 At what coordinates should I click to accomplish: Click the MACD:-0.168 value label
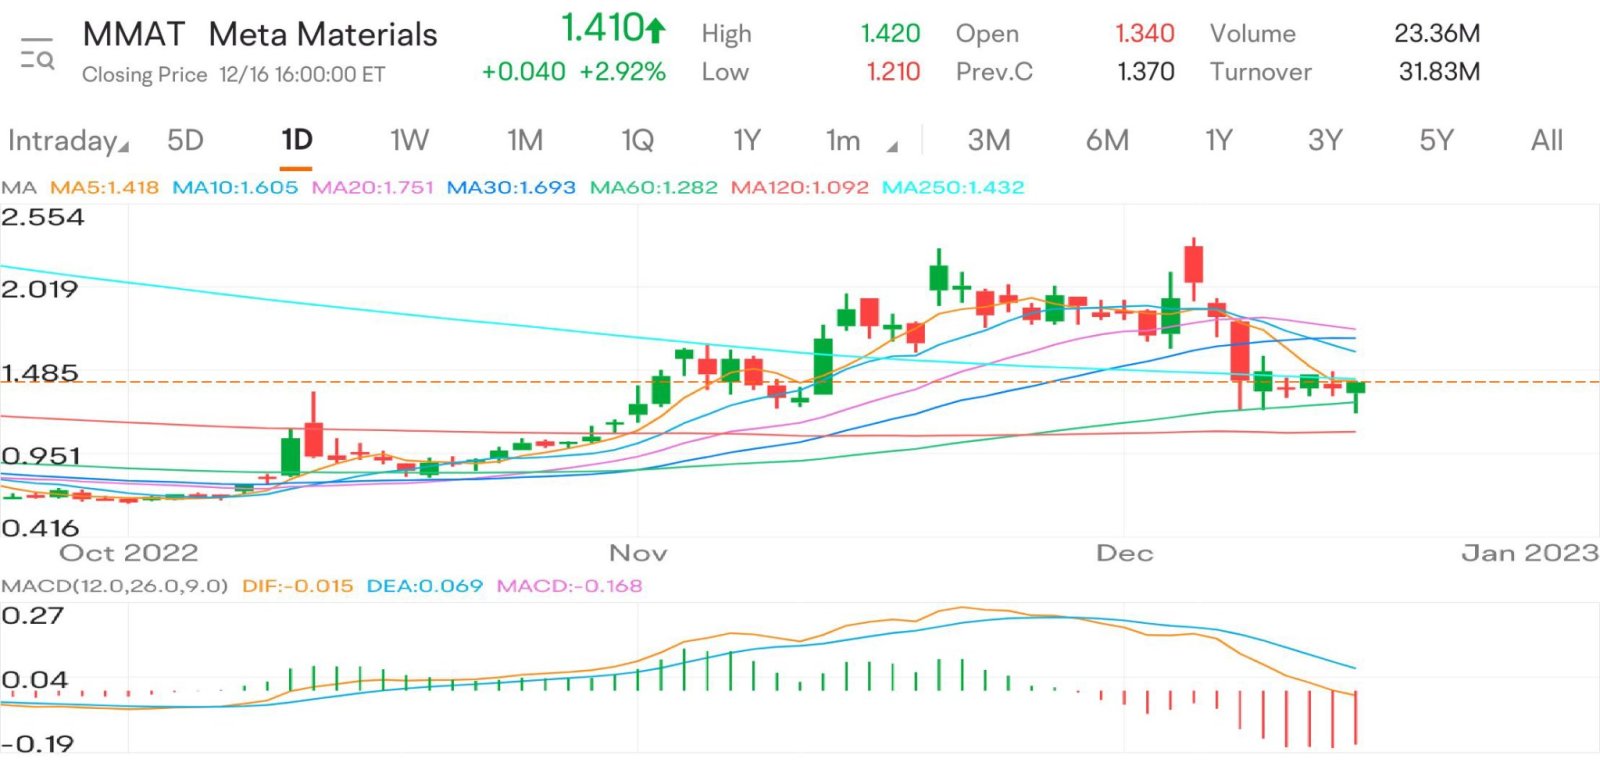(569, 586)
